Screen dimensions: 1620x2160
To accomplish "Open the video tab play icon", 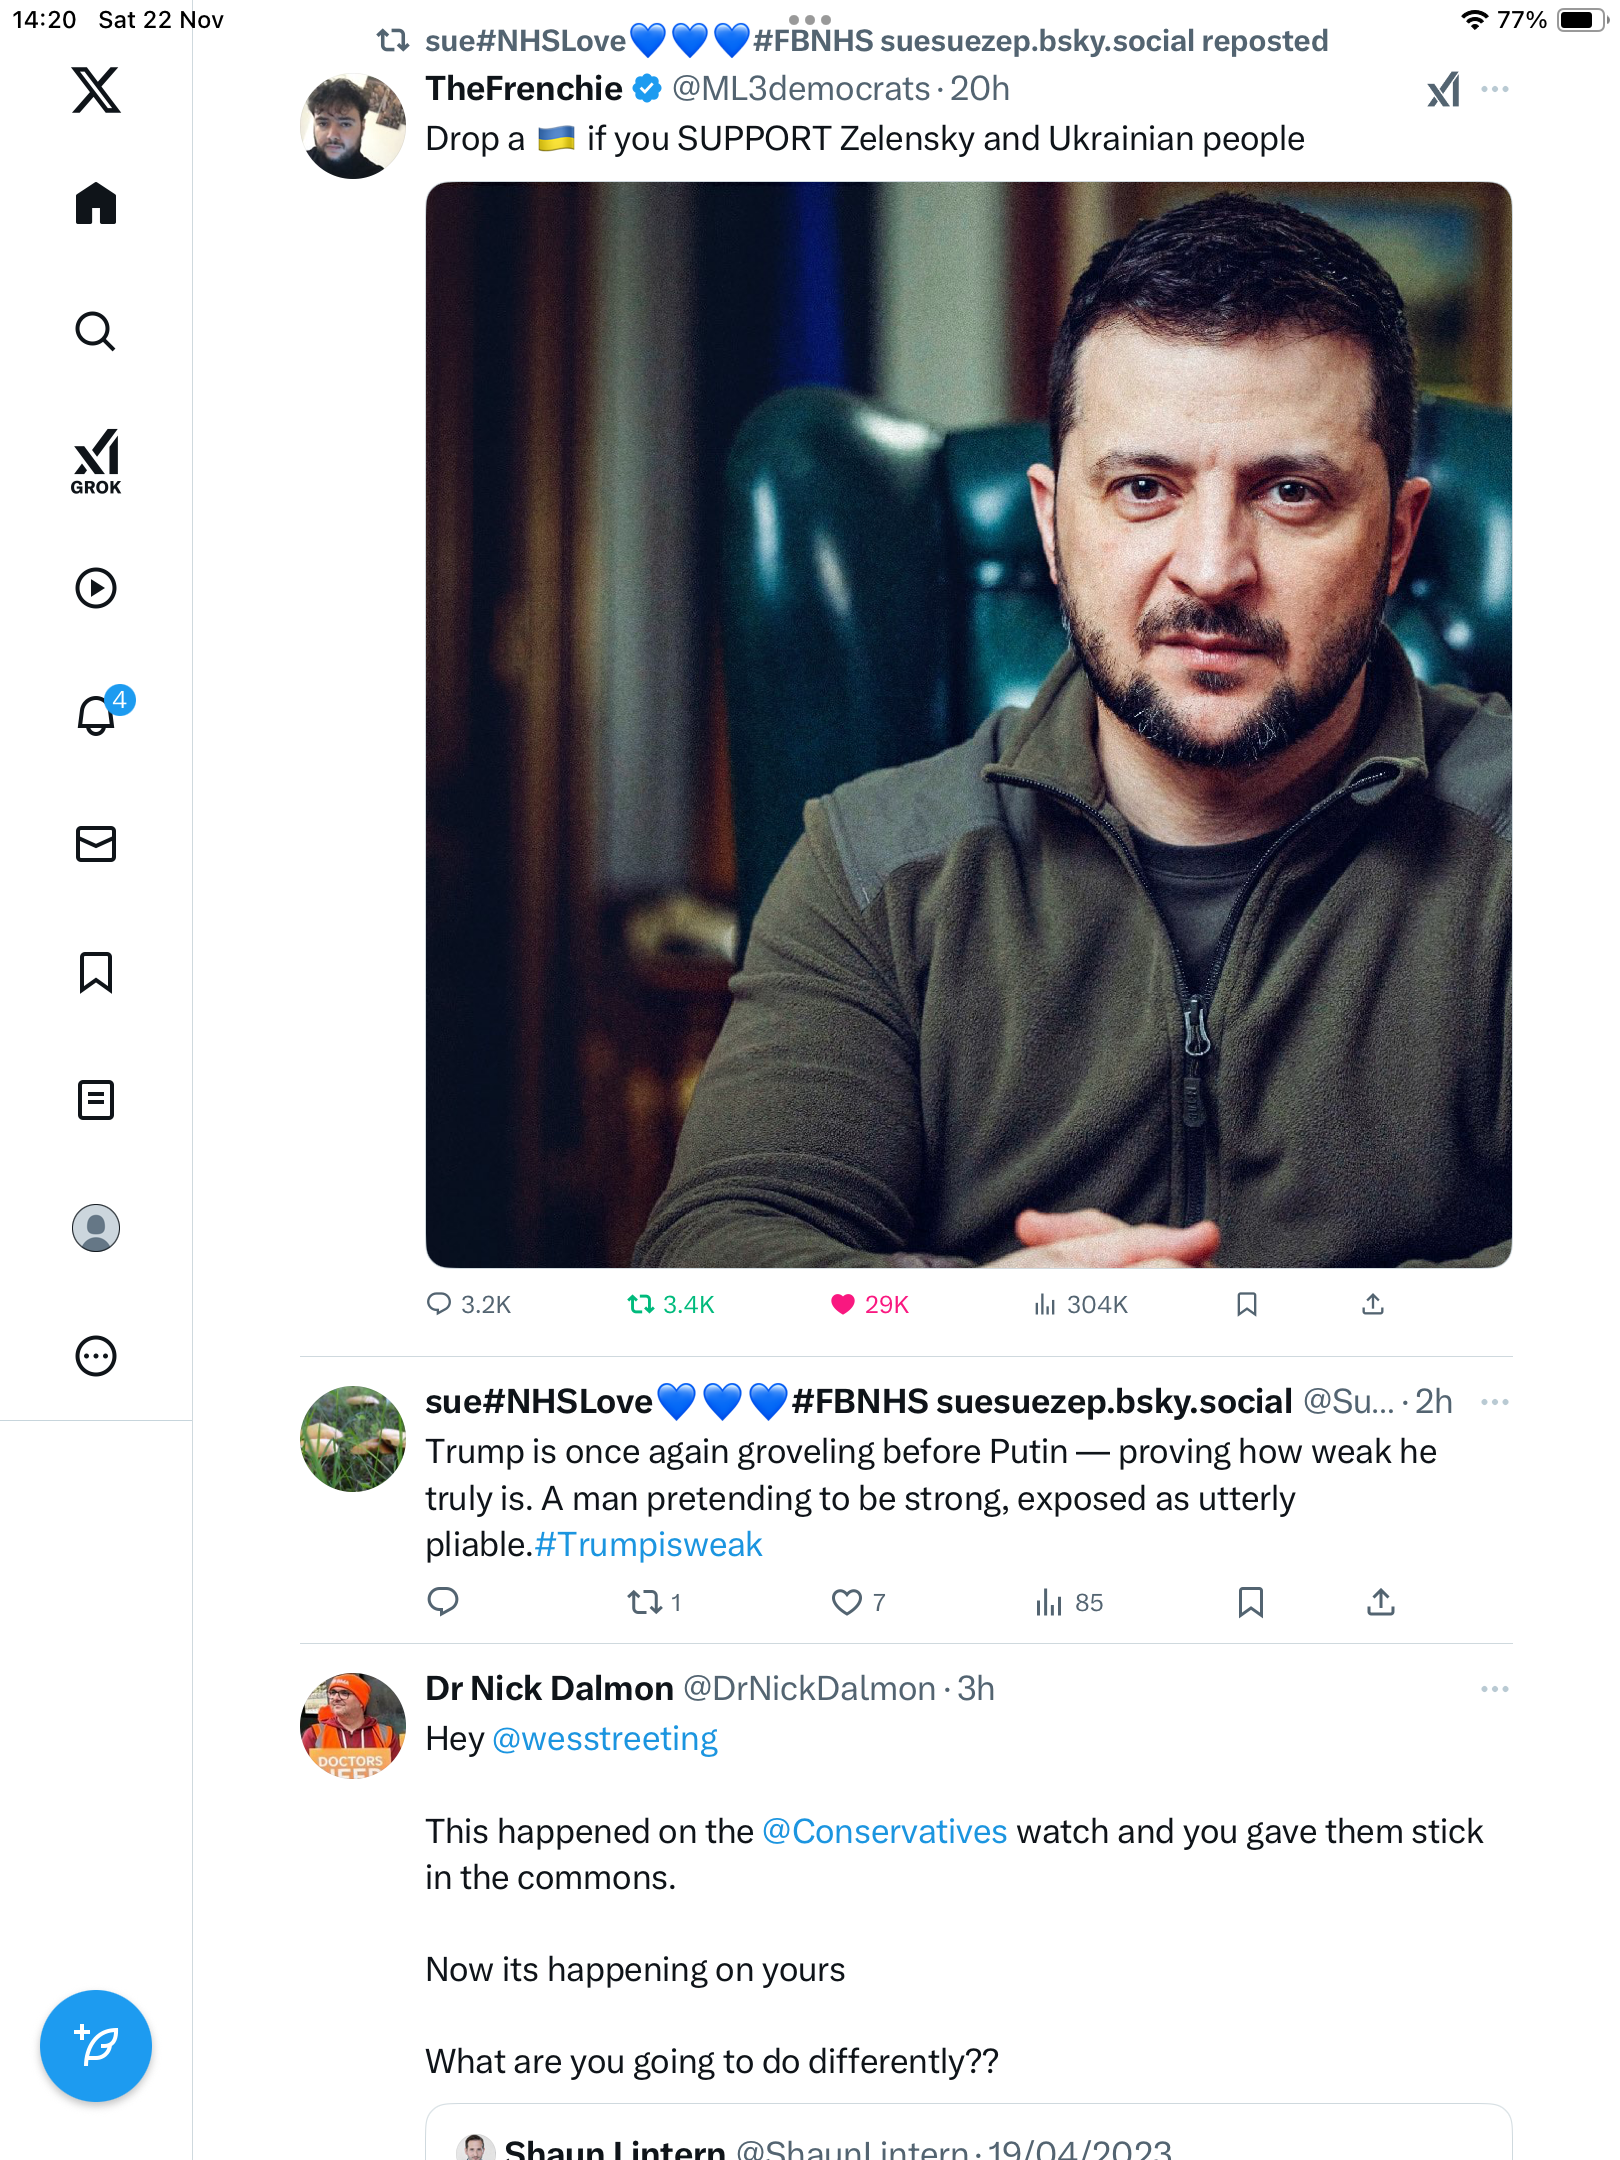I will (96, 588).
